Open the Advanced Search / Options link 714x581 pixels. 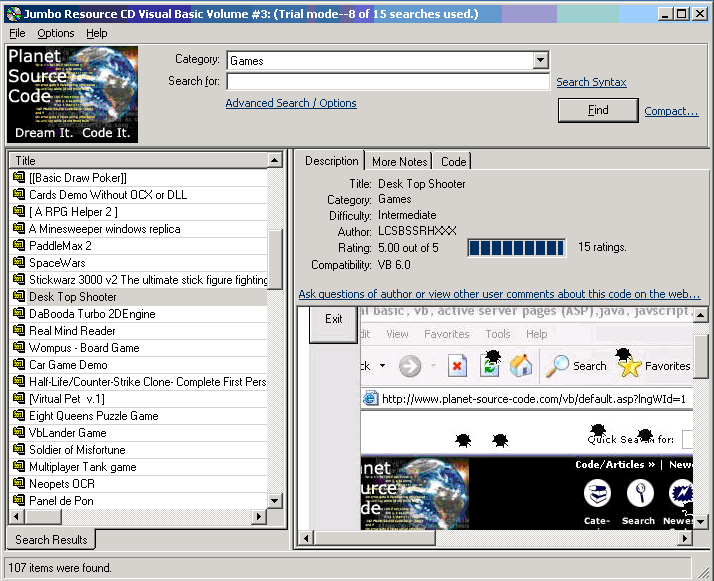tap(291, 103)
